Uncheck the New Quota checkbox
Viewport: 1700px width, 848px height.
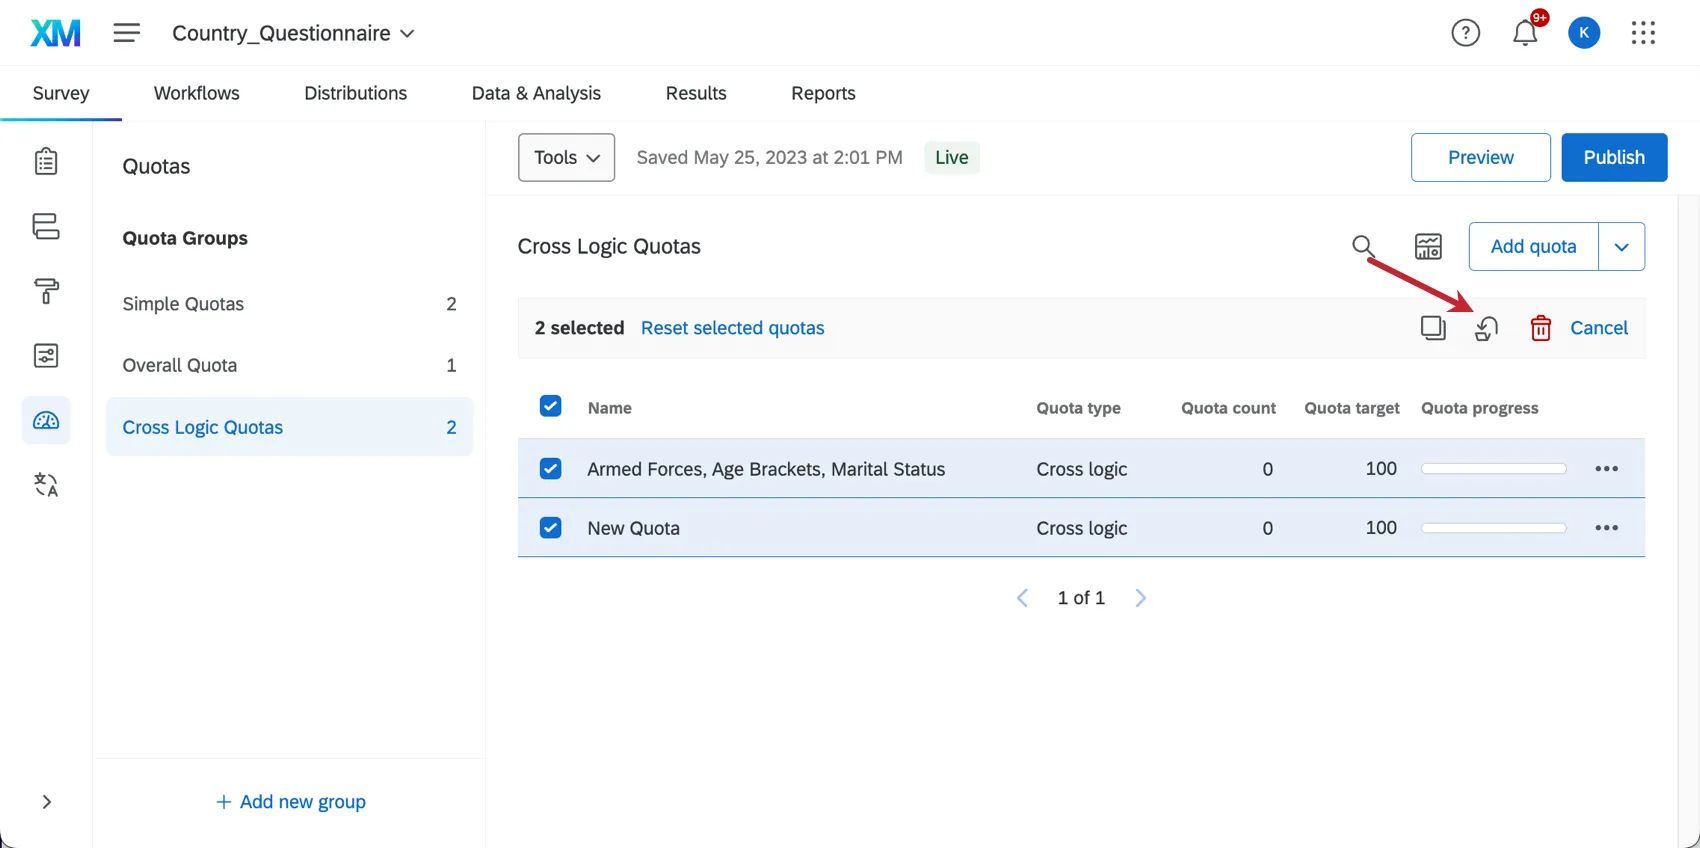(550, 528)
